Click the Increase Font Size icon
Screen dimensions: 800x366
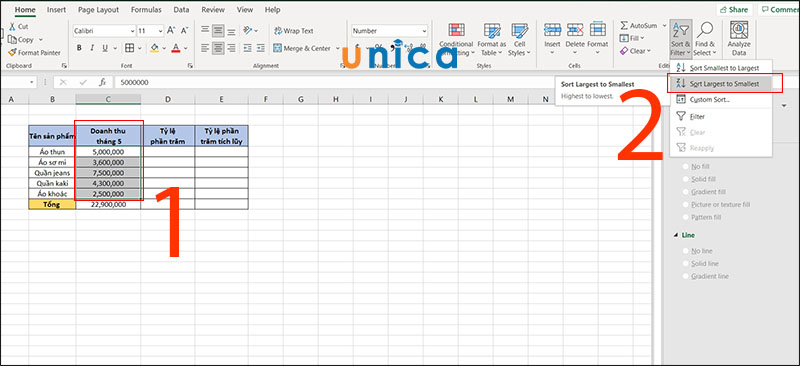(171, 31)
